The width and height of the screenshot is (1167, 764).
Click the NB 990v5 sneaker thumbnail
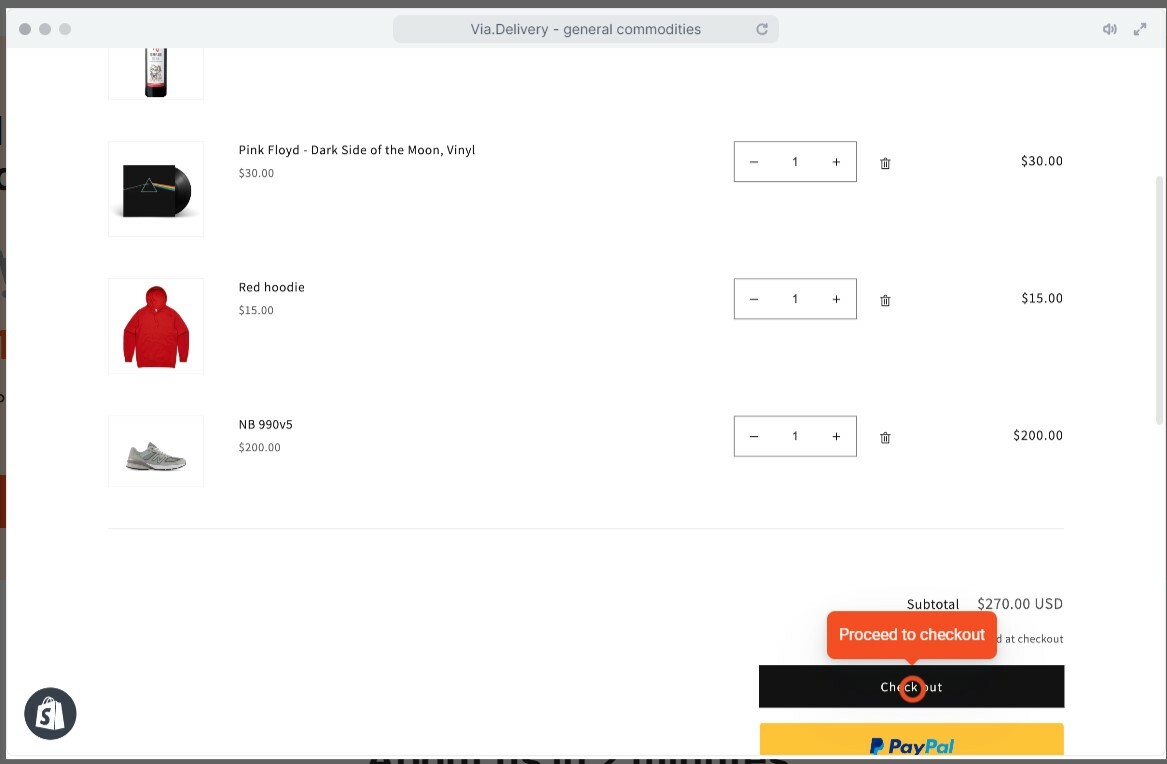156,452
